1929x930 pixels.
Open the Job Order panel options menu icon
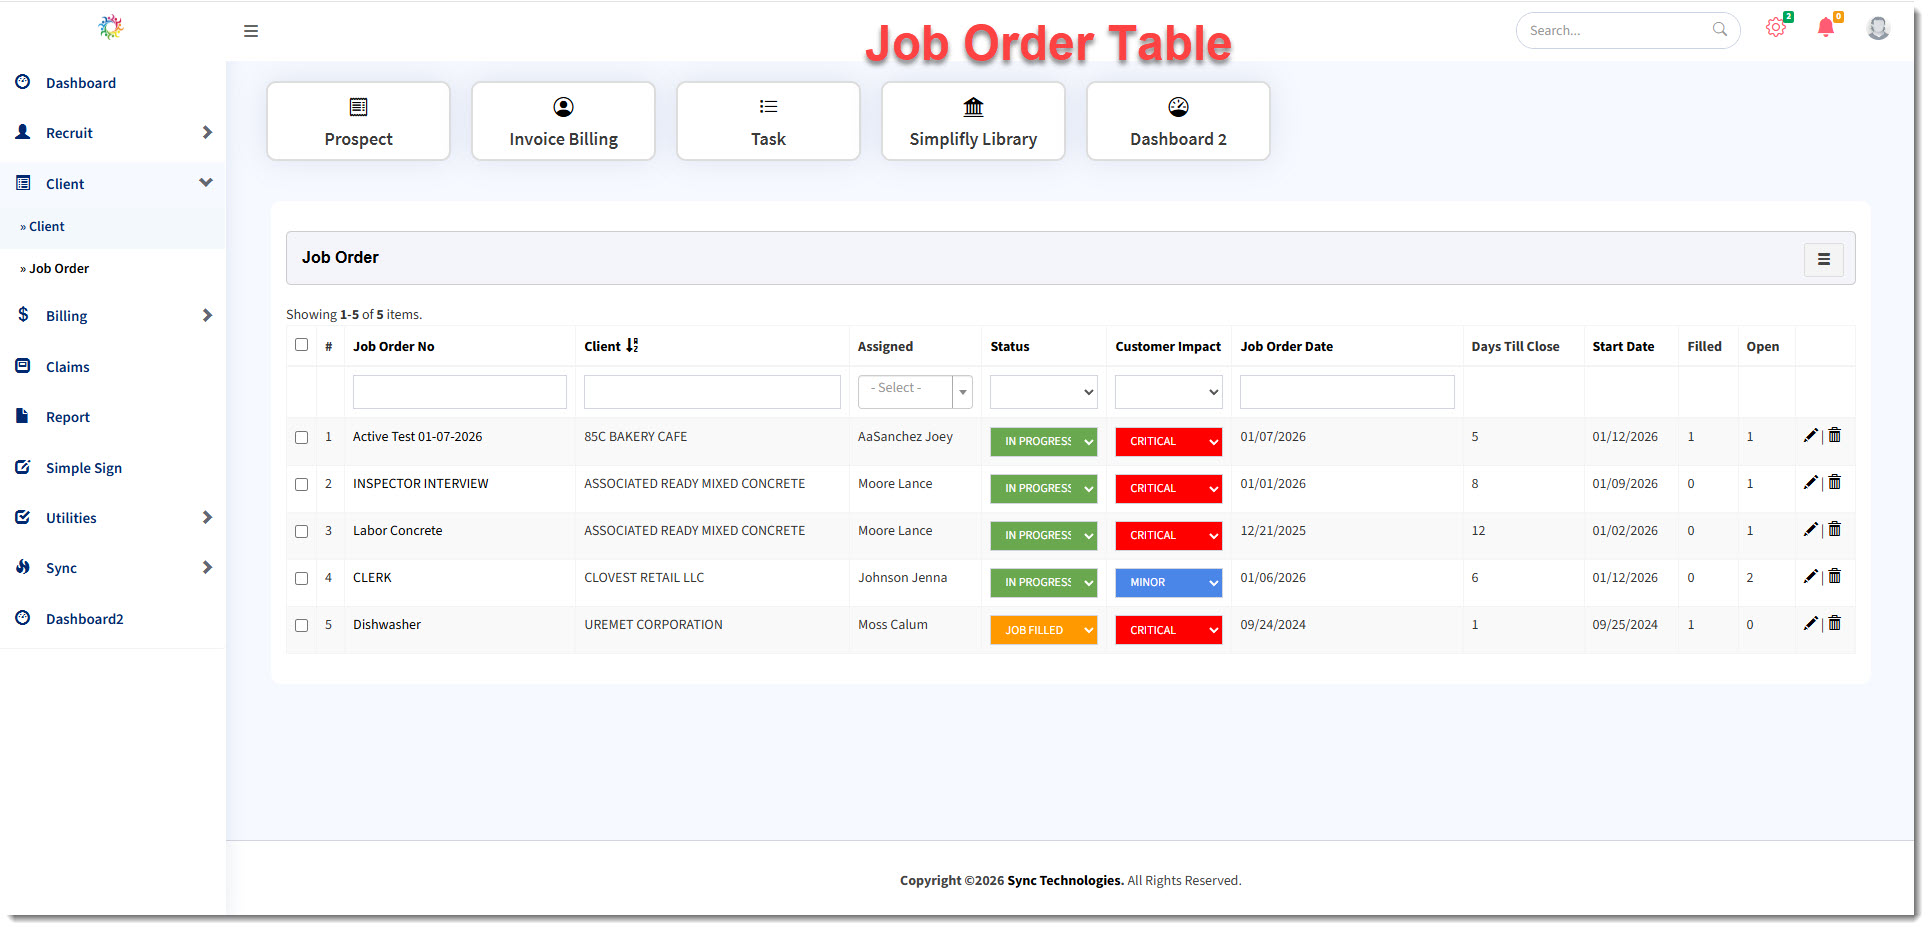pos(1823,259)
